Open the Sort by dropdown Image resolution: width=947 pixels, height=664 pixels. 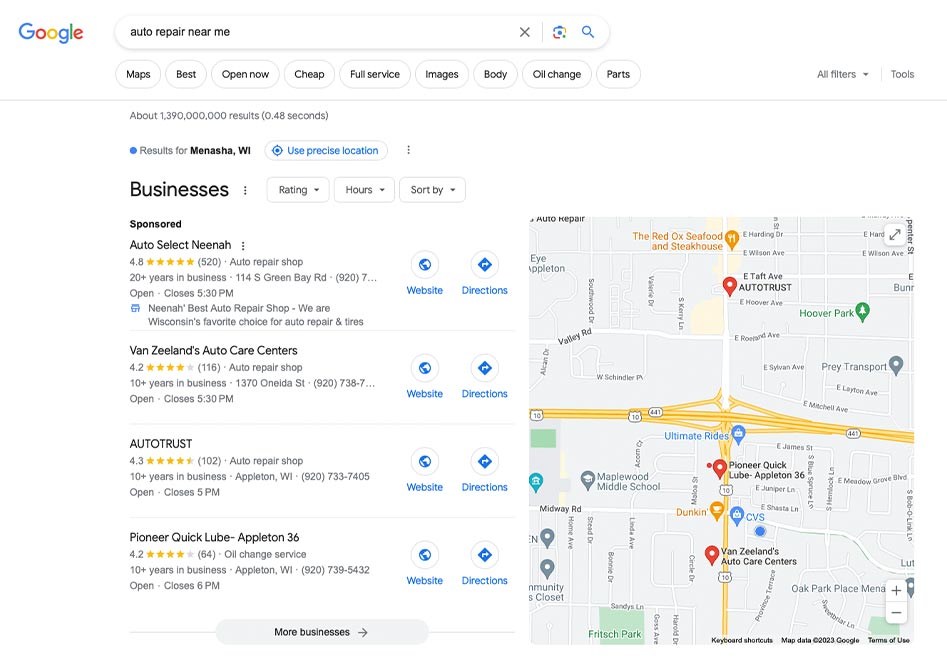pyautogui.click(x=432, y=190)
